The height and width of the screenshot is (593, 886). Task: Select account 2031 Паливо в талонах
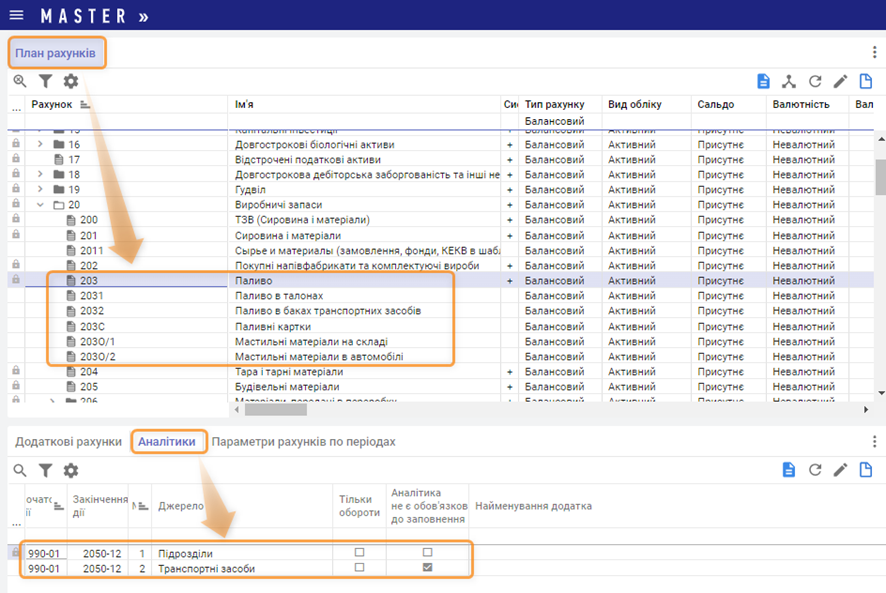coord(92,296)
